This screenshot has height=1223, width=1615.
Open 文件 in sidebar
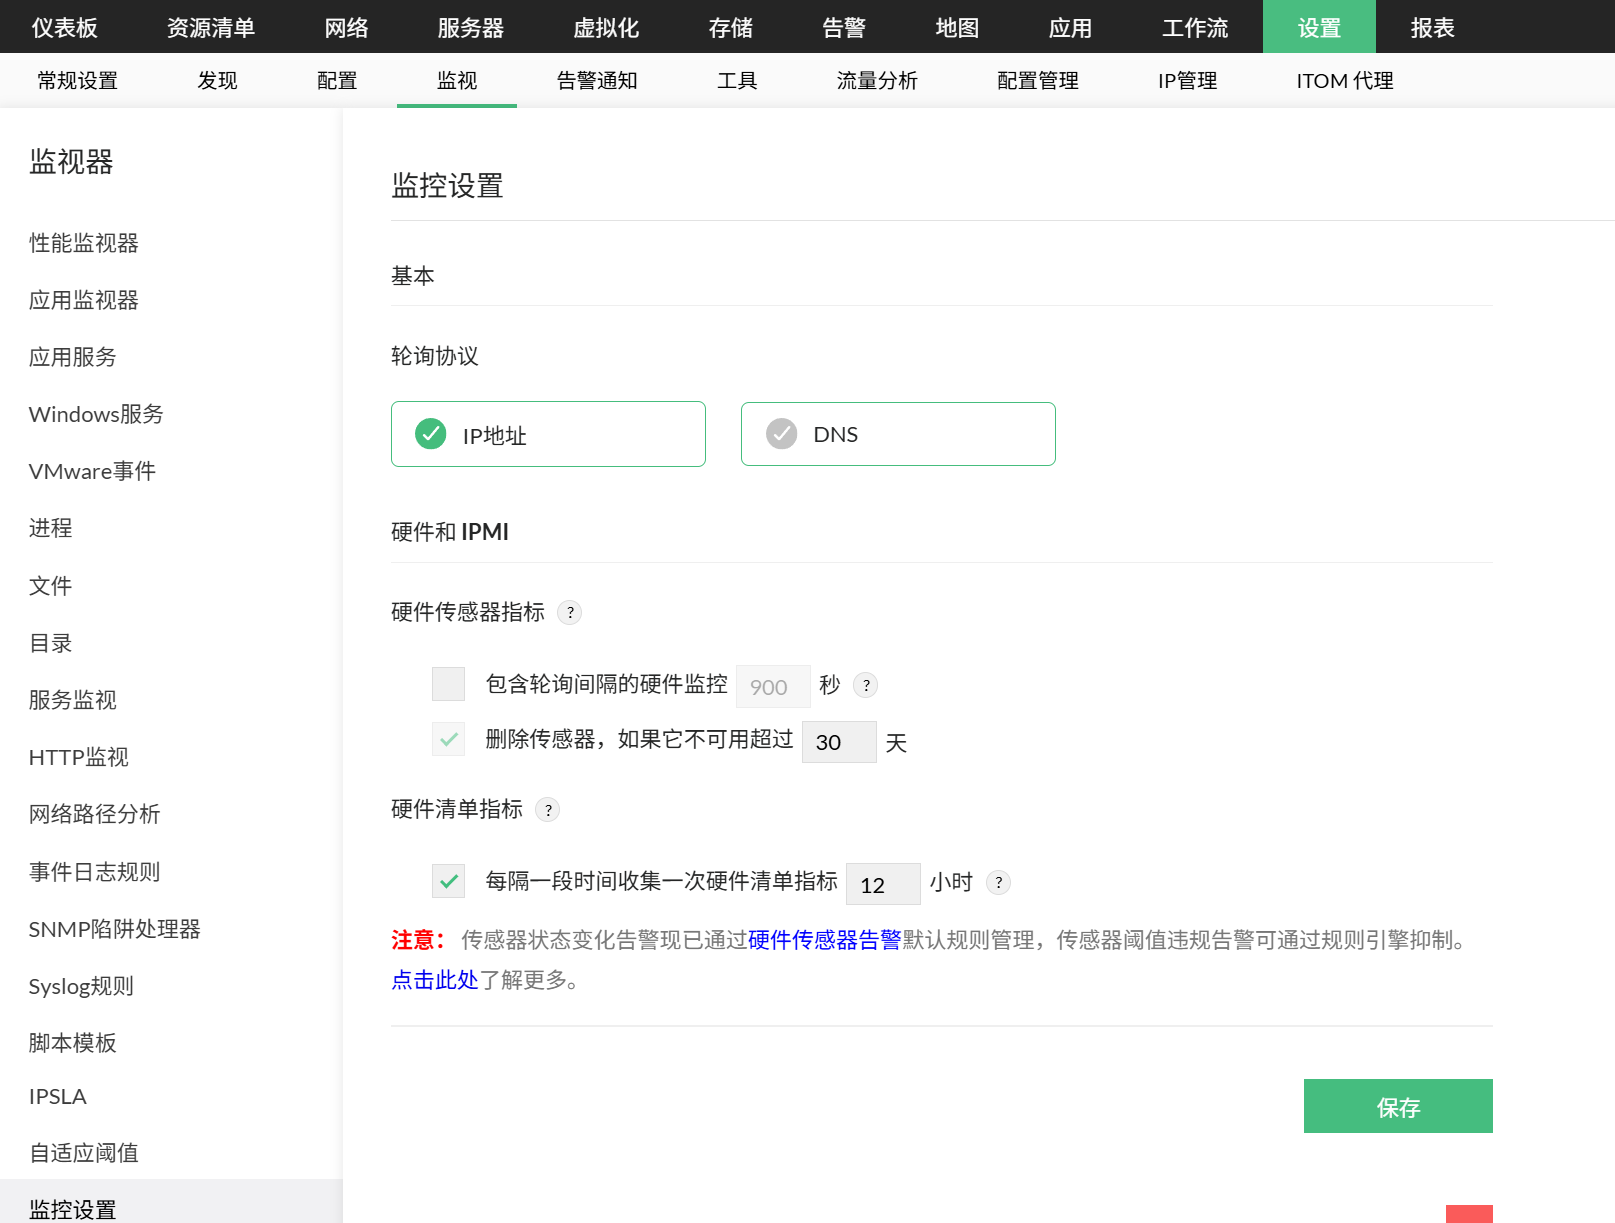51,586
